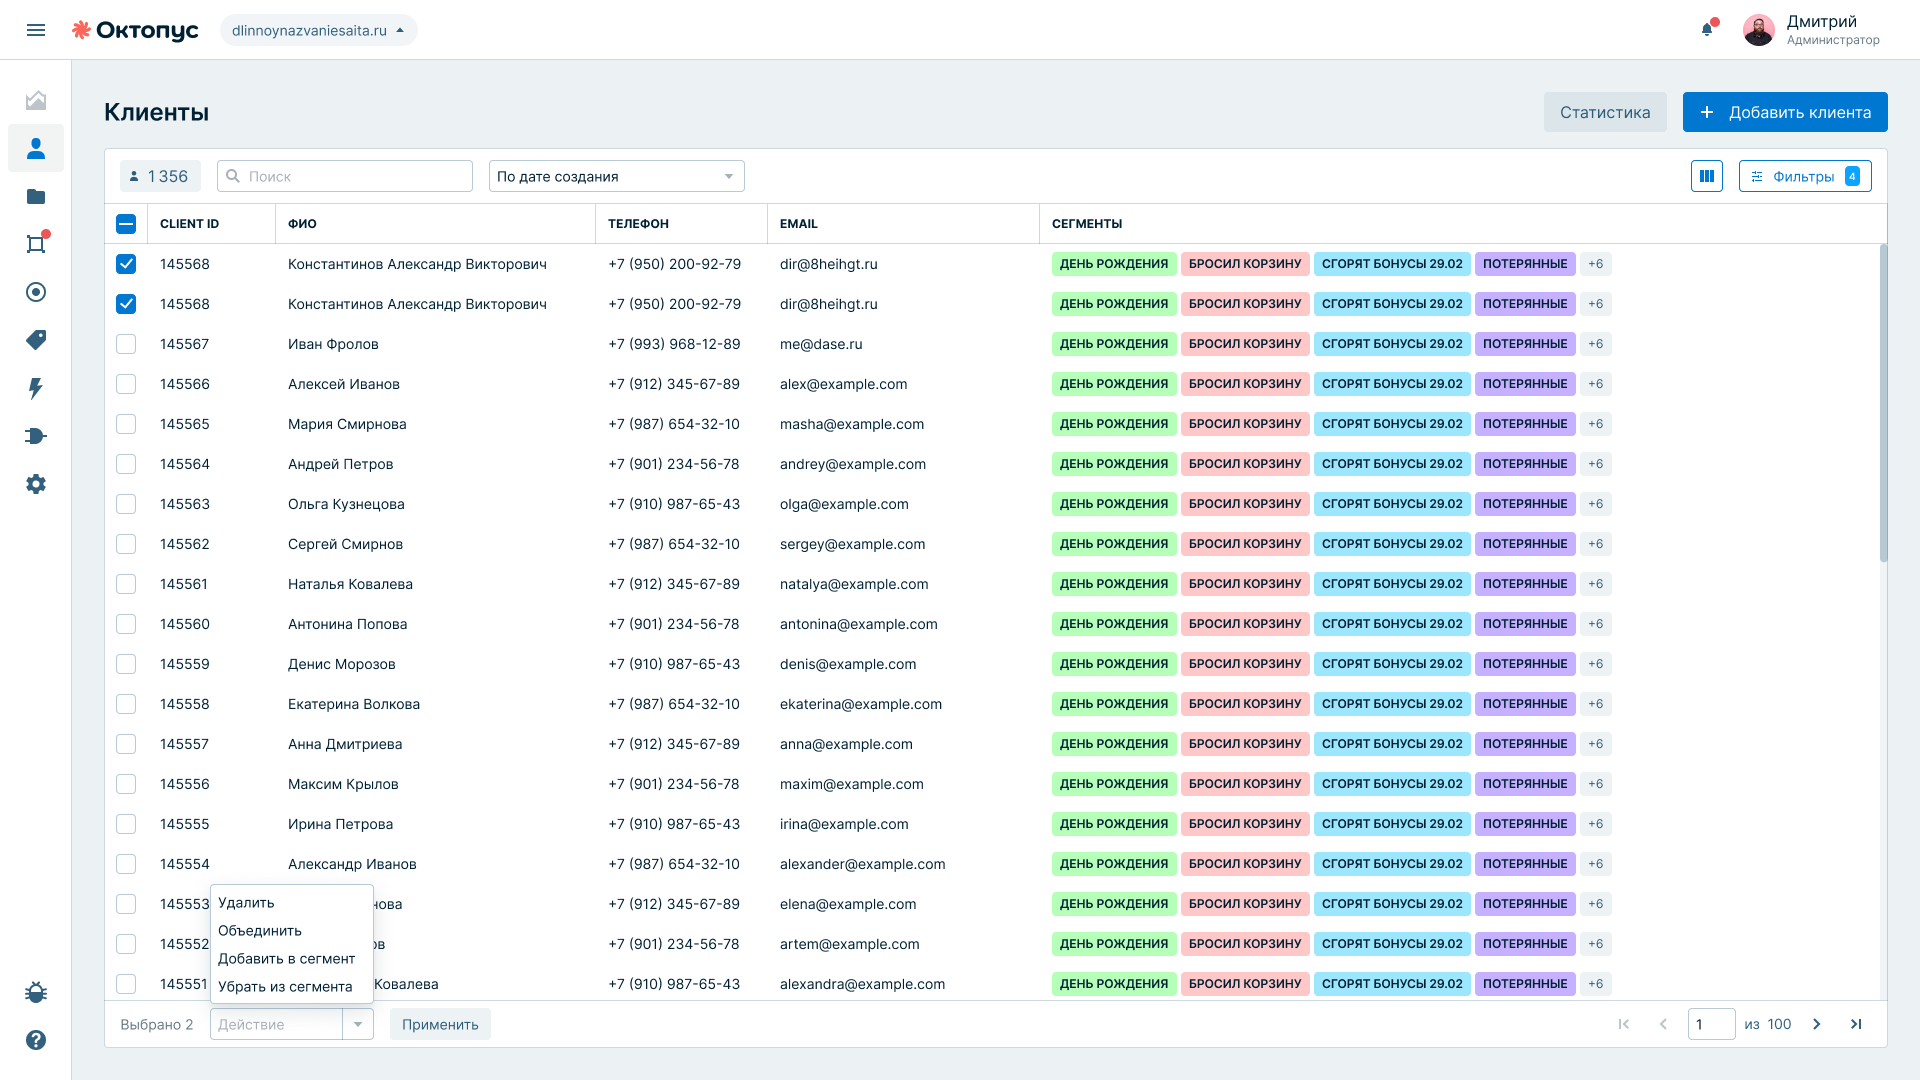Open the tag sidebar icon

click(x=36, y=340)
